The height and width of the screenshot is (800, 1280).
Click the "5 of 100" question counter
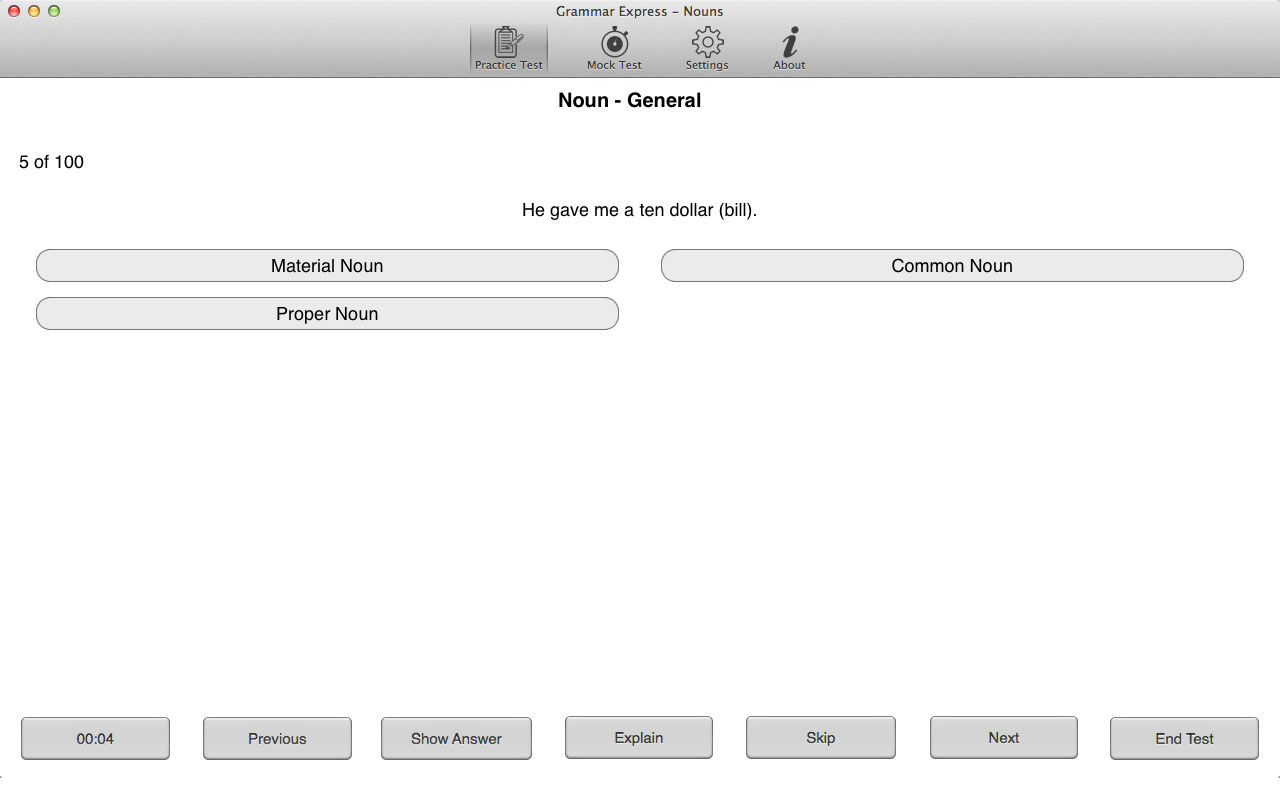pos(51,162)
